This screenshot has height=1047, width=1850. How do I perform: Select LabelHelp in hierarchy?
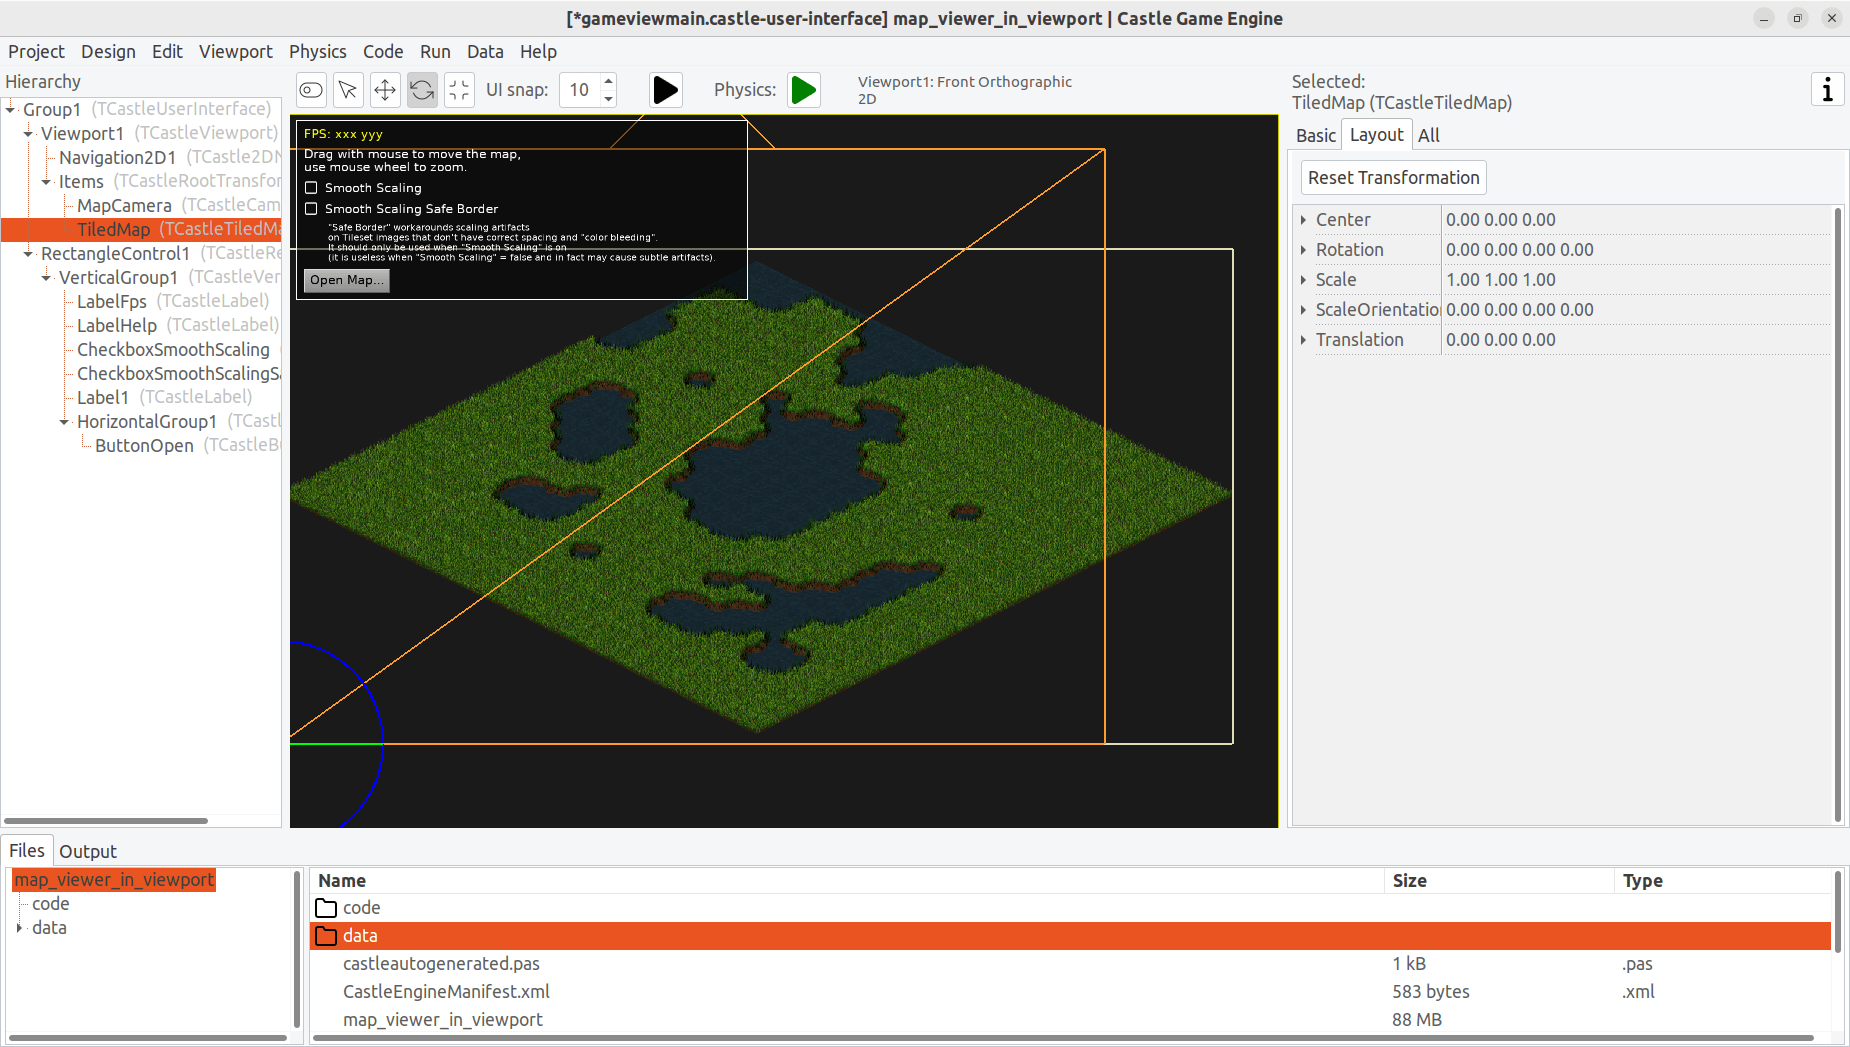click(117, 326)
